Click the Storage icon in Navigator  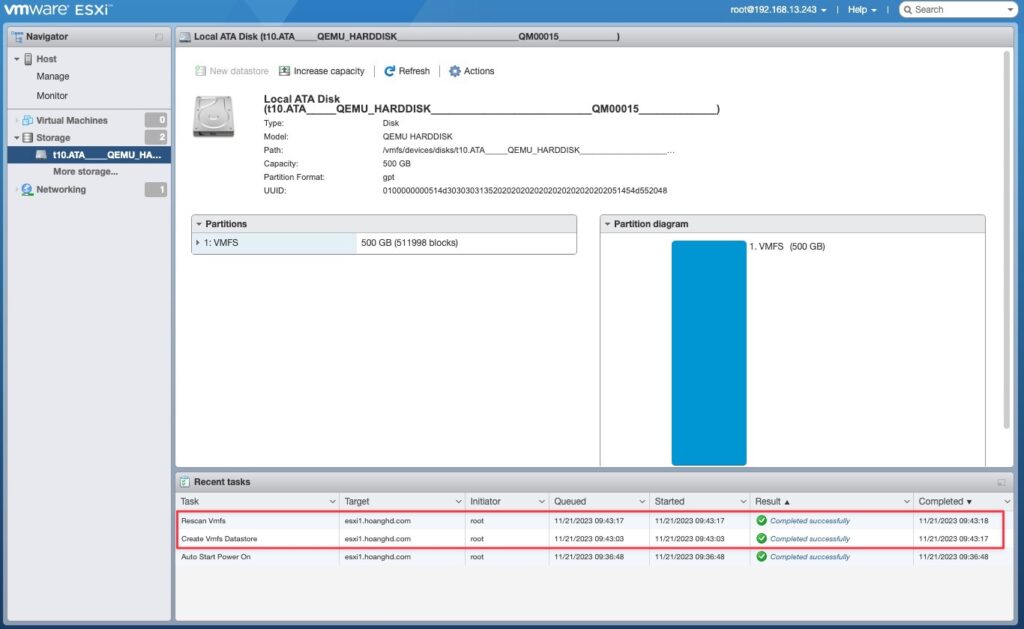coord(27,138)
